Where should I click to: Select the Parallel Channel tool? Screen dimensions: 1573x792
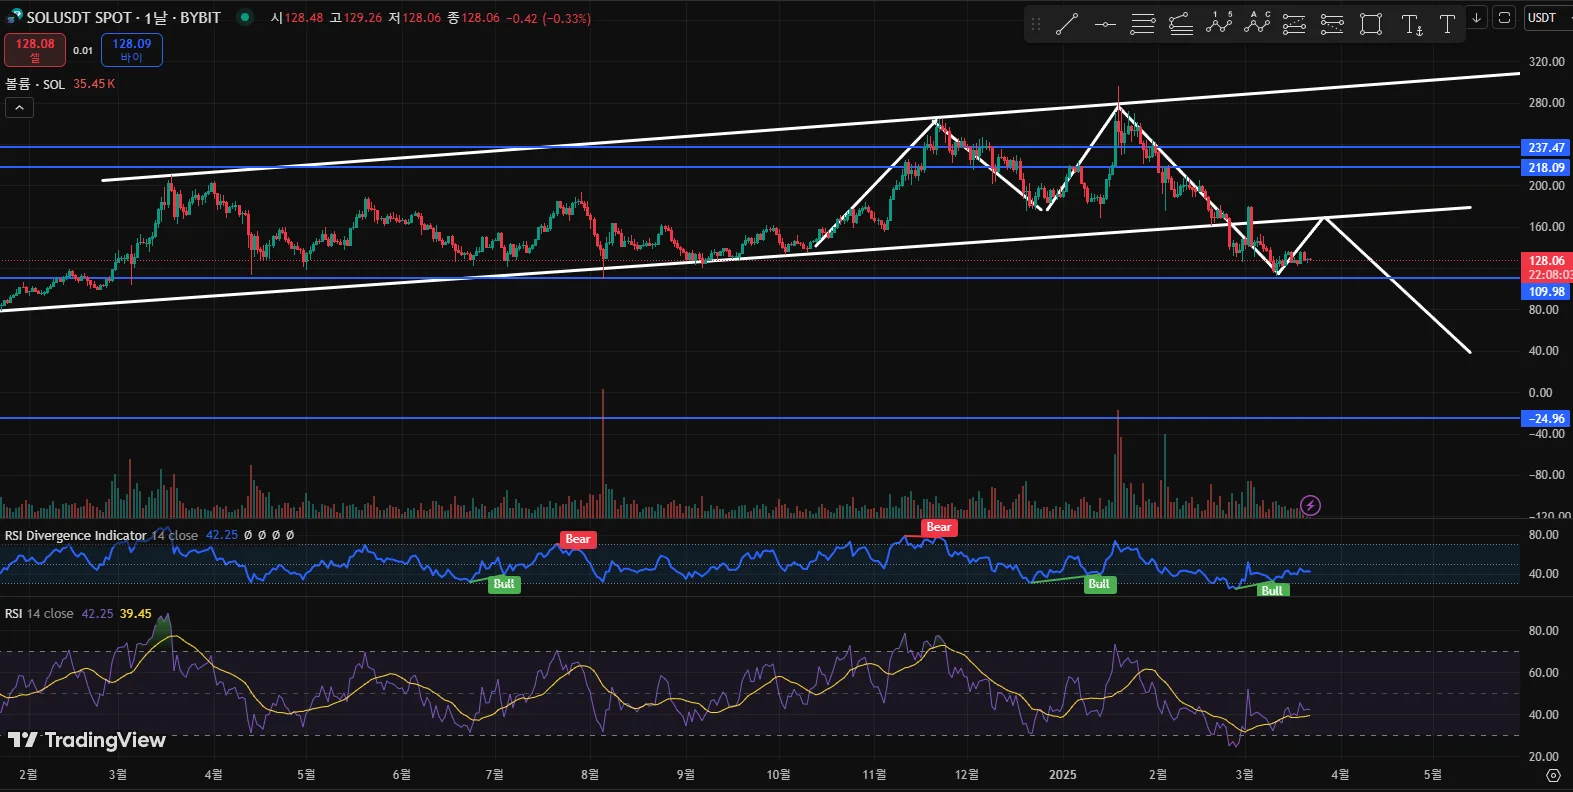1143,24
